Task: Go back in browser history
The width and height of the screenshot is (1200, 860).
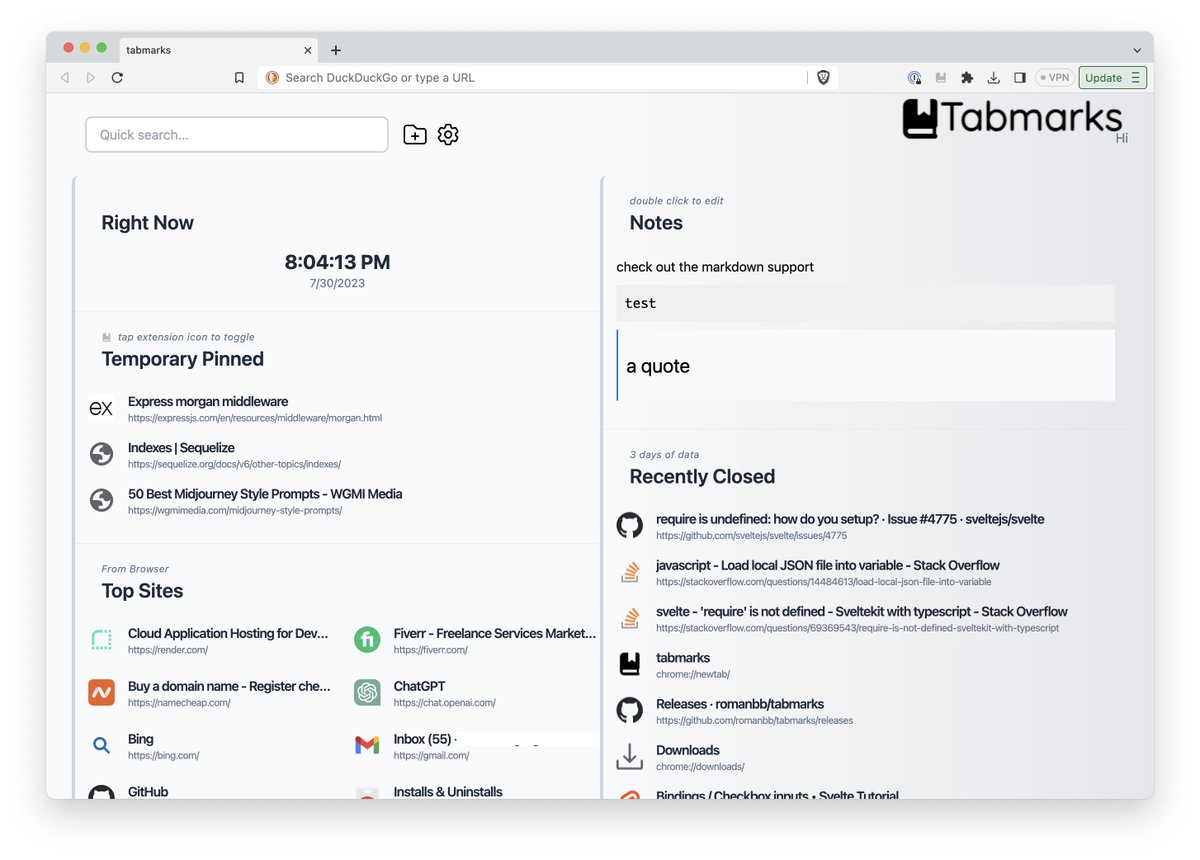Action: (65, 78)
